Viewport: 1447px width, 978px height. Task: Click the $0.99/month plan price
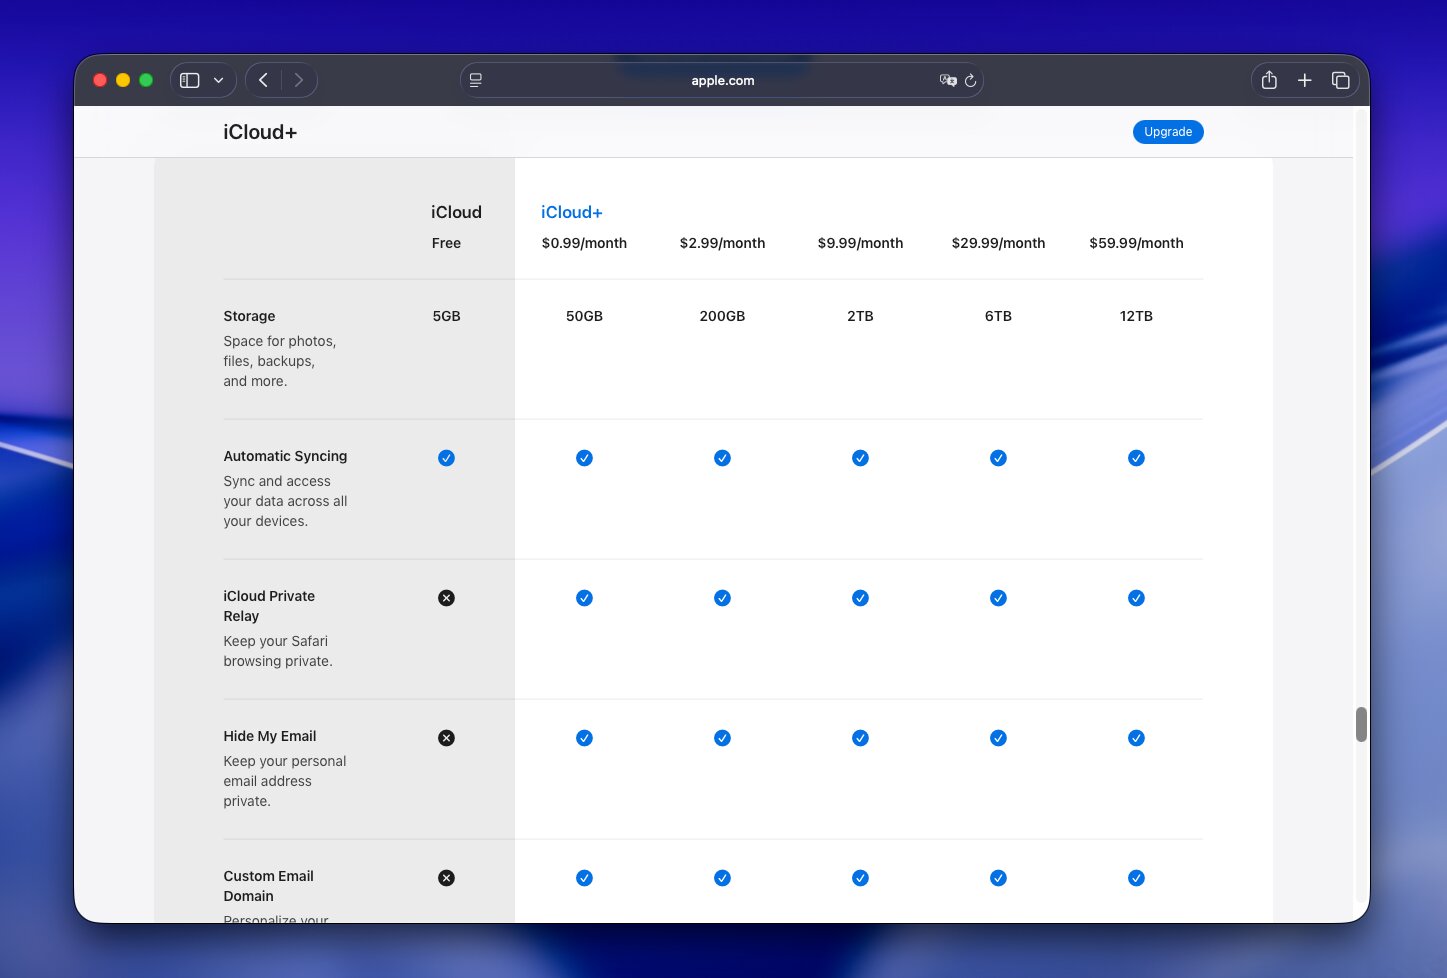coord(584,243)
